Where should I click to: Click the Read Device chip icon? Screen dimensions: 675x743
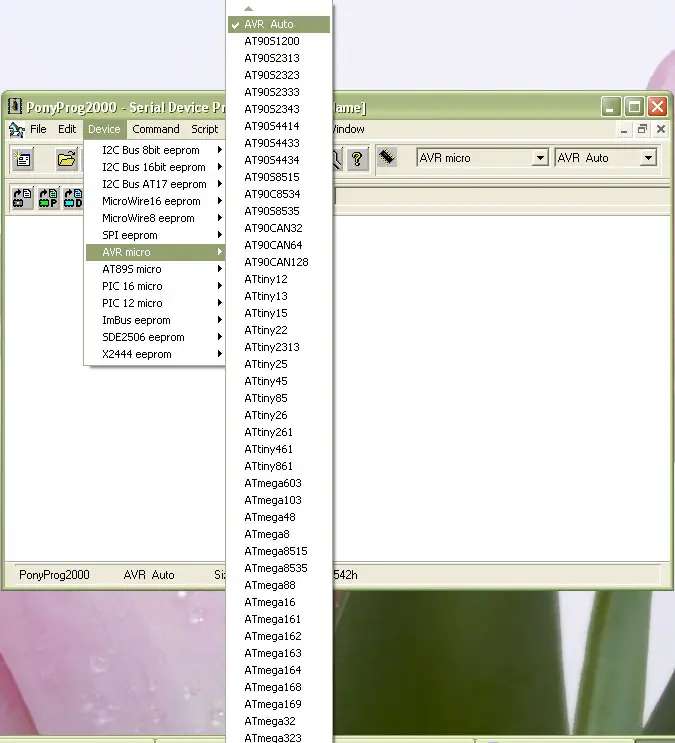[x=22, y=197]
